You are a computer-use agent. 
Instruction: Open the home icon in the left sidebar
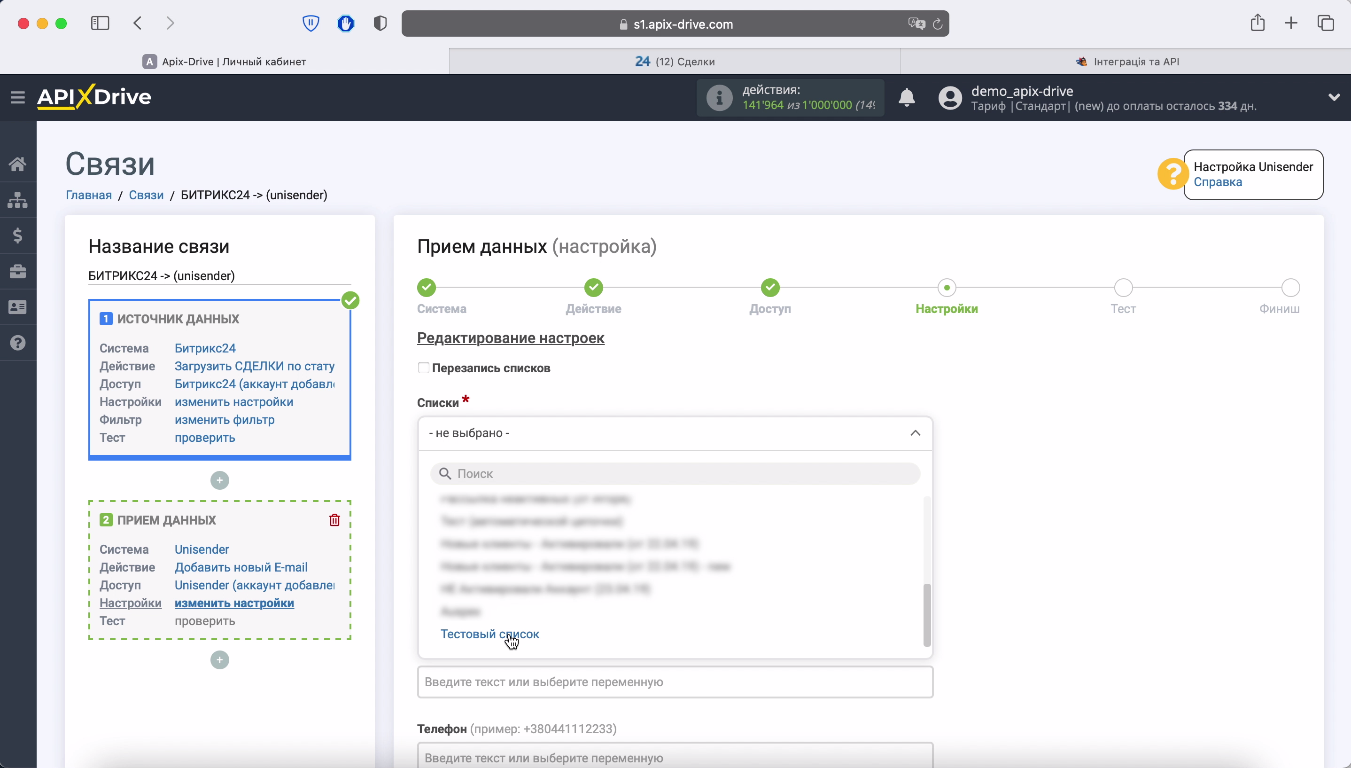pyautogui.click(x=17, y=164)
